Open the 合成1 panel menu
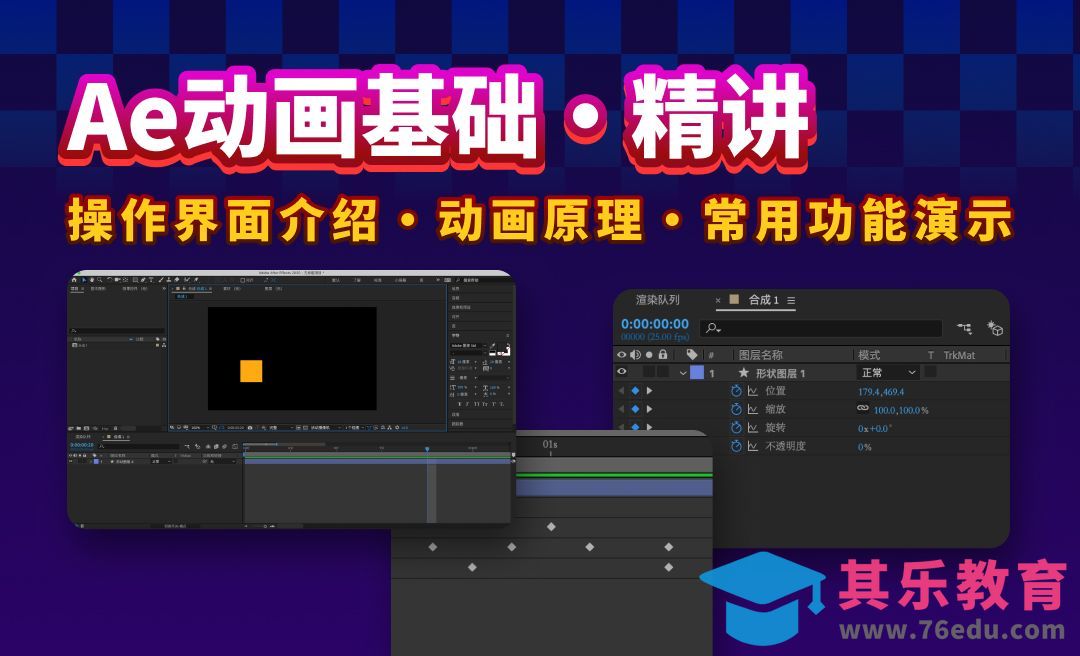The height and width of the screenshot is (656, 1080). 792,301
